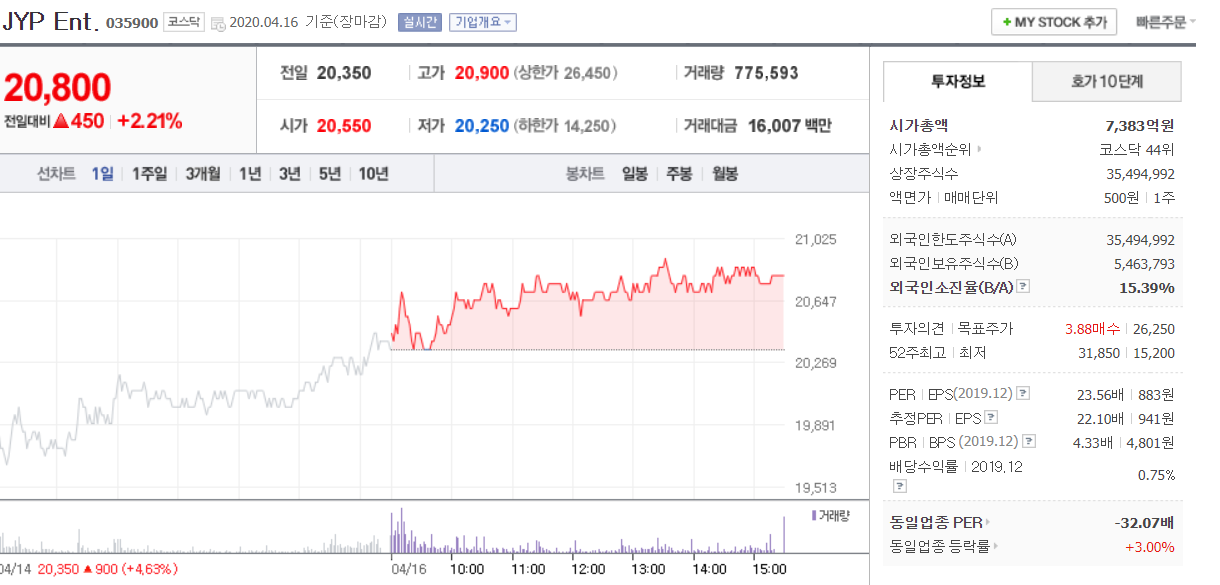Click the +2.21% change rate

click(x=150, y=121)
